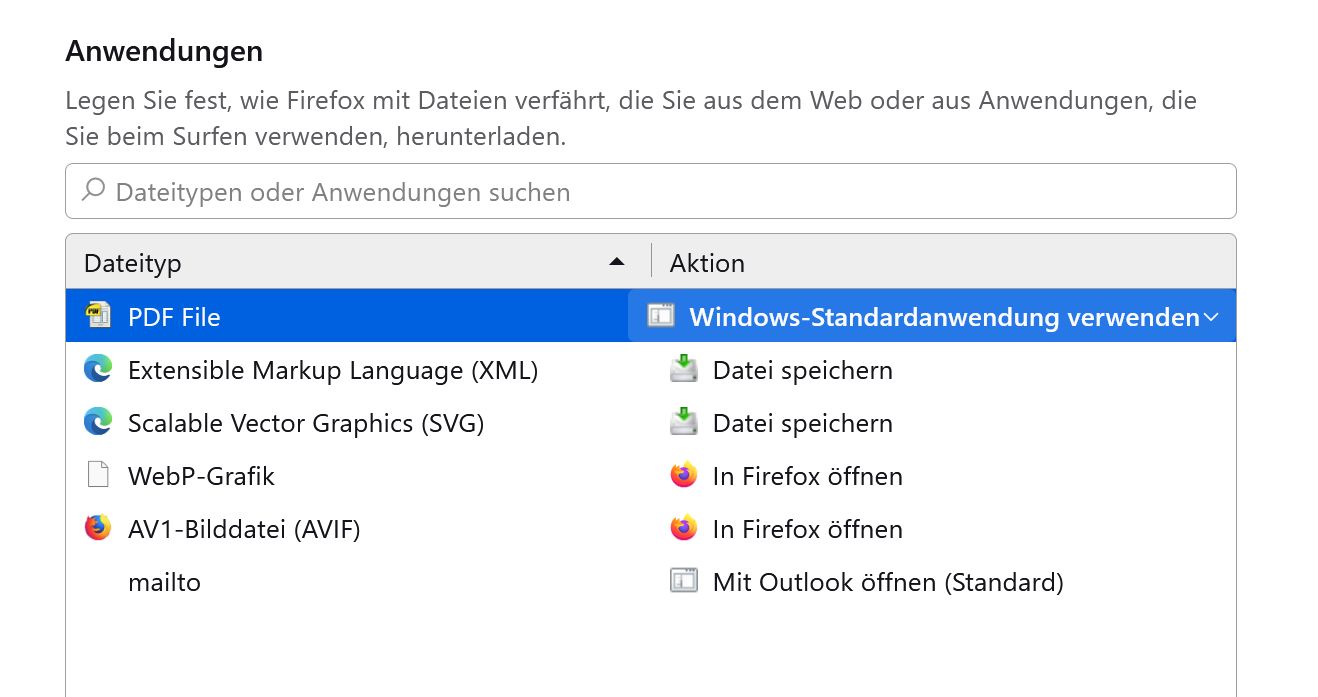Click the Aktion column header
1318x697 pixels.
707,263
